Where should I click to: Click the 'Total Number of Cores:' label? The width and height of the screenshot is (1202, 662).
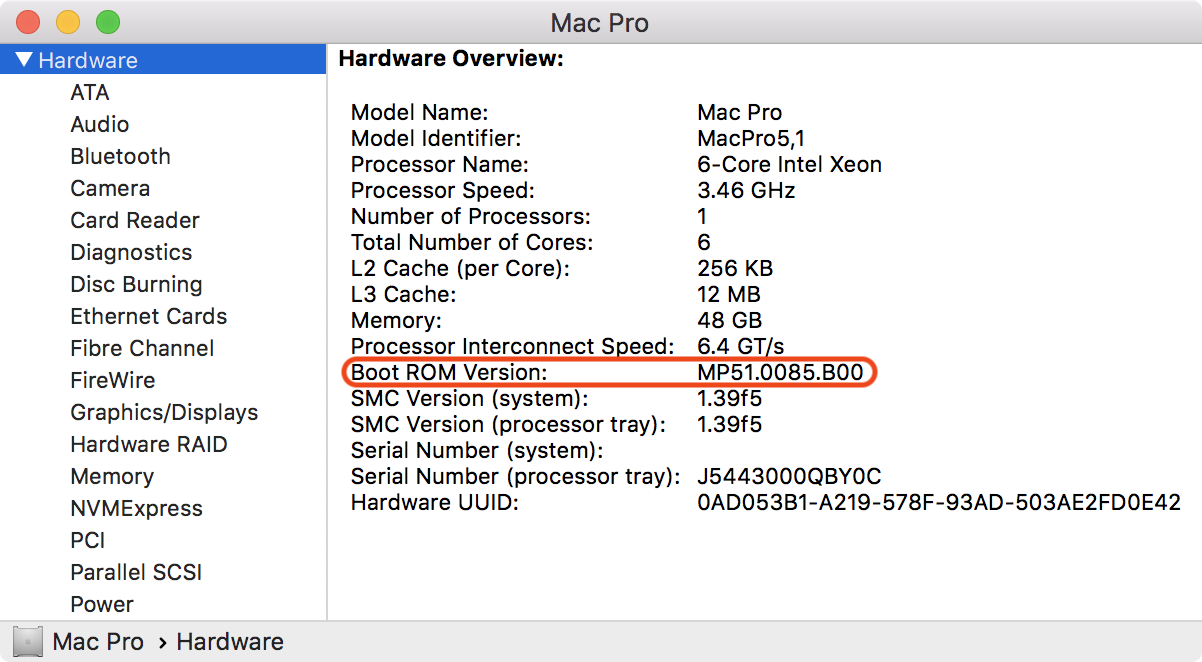[x=472, y=242]
